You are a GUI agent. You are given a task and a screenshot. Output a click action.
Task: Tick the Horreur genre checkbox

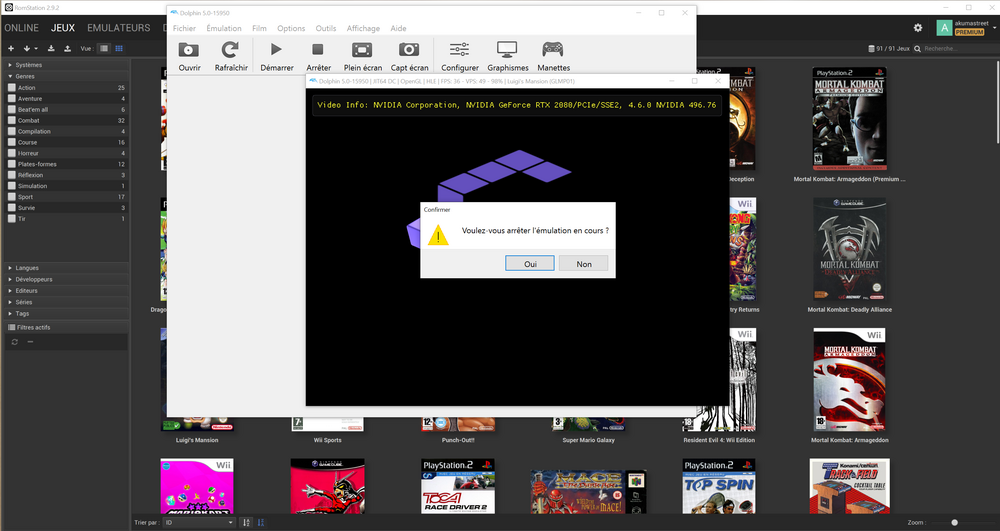click(12, 153)
